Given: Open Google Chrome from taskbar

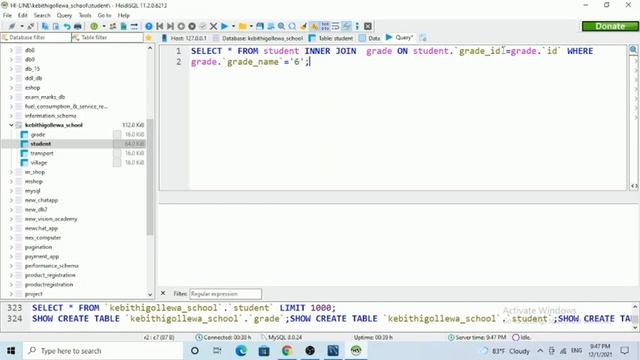Looking at the screenshot, I should (287, 351).
